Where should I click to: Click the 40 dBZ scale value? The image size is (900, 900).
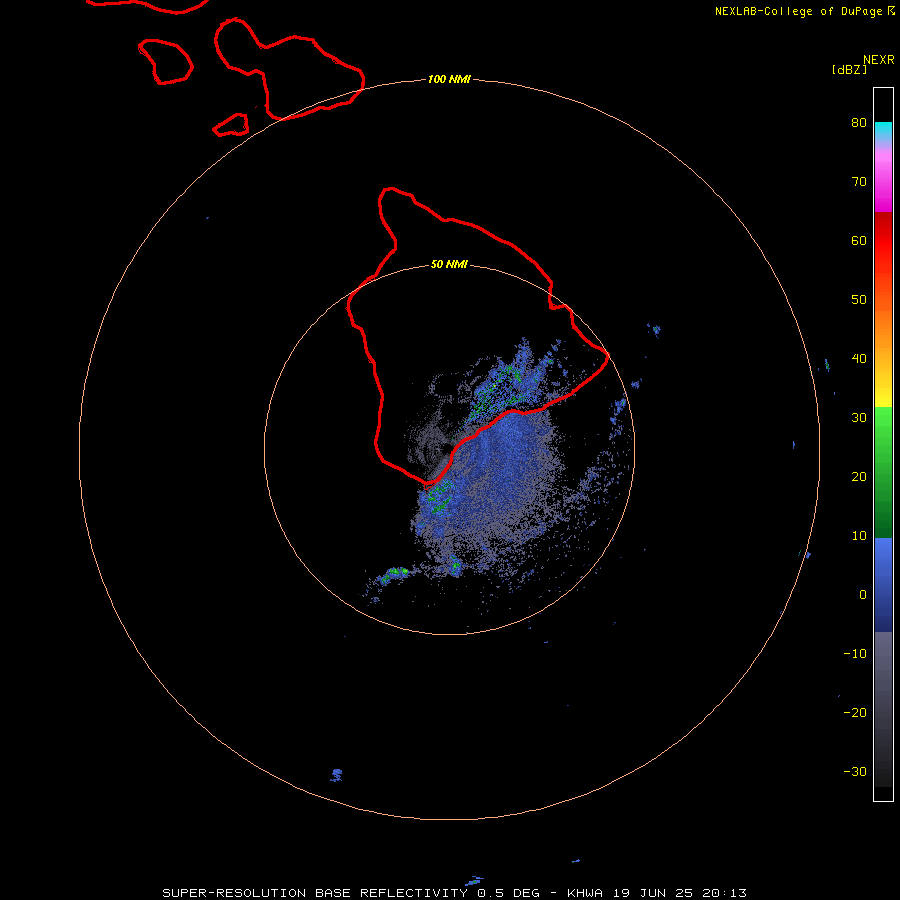(859, 359)
